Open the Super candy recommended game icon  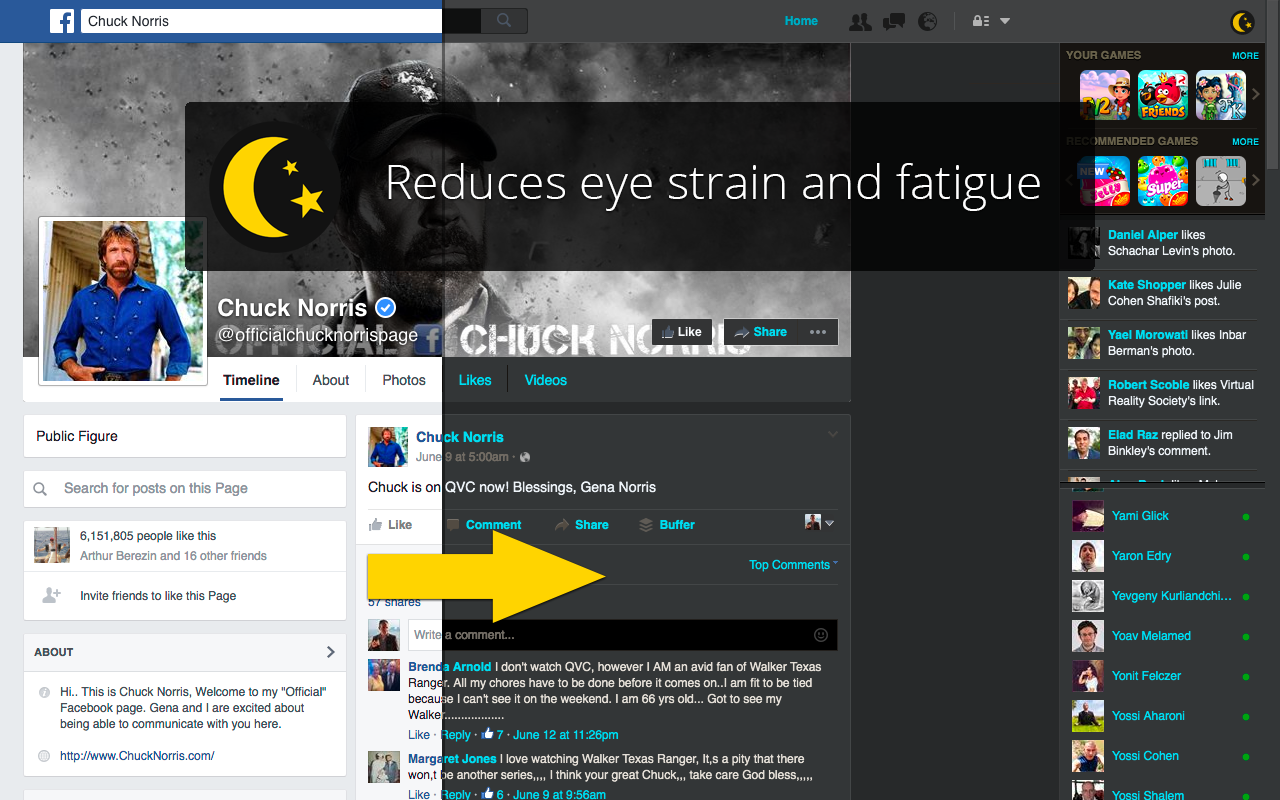(1163, 181)
